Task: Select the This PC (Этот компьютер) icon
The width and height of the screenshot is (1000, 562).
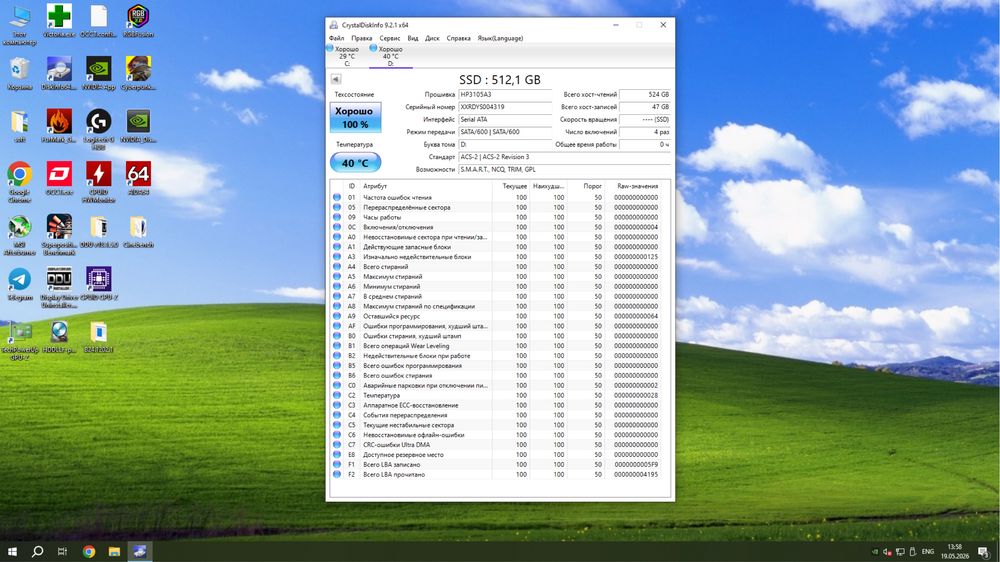Action: point(20,26)
